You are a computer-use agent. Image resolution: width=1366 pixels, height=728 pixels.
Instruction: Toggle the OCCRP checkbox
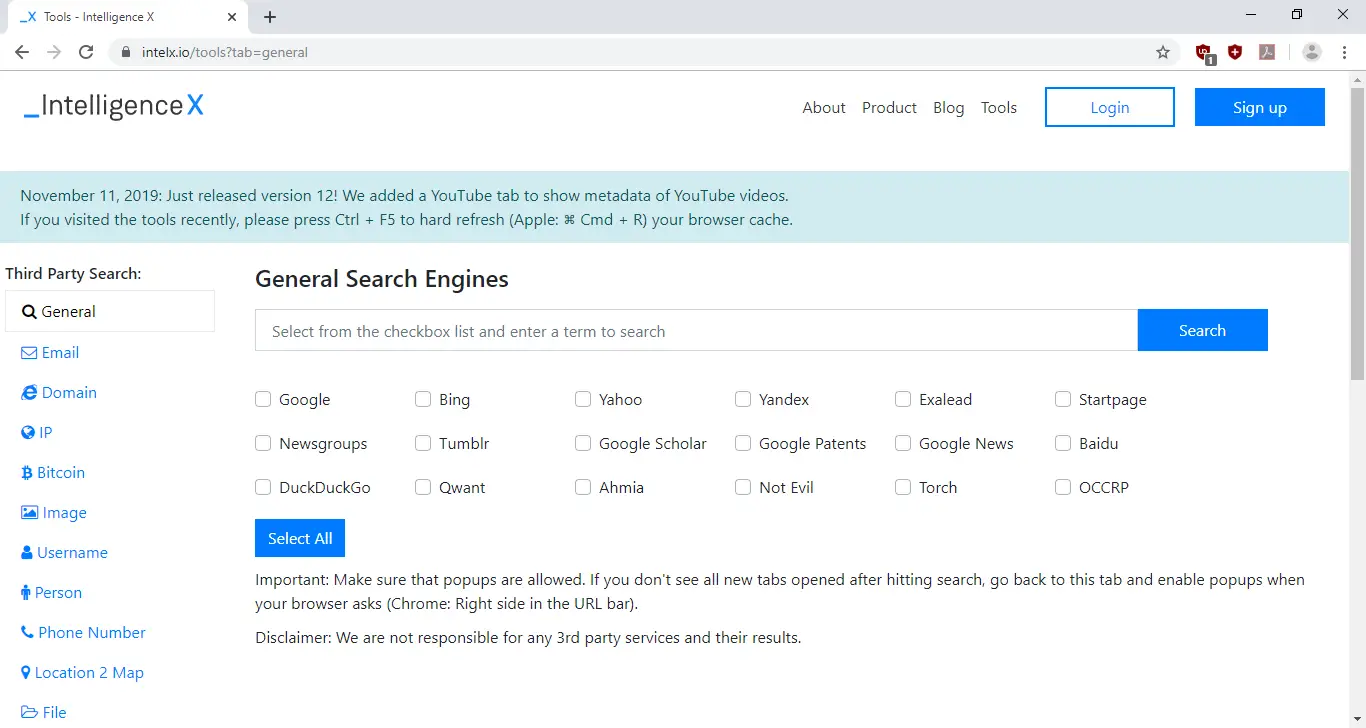coord(1063,487)
